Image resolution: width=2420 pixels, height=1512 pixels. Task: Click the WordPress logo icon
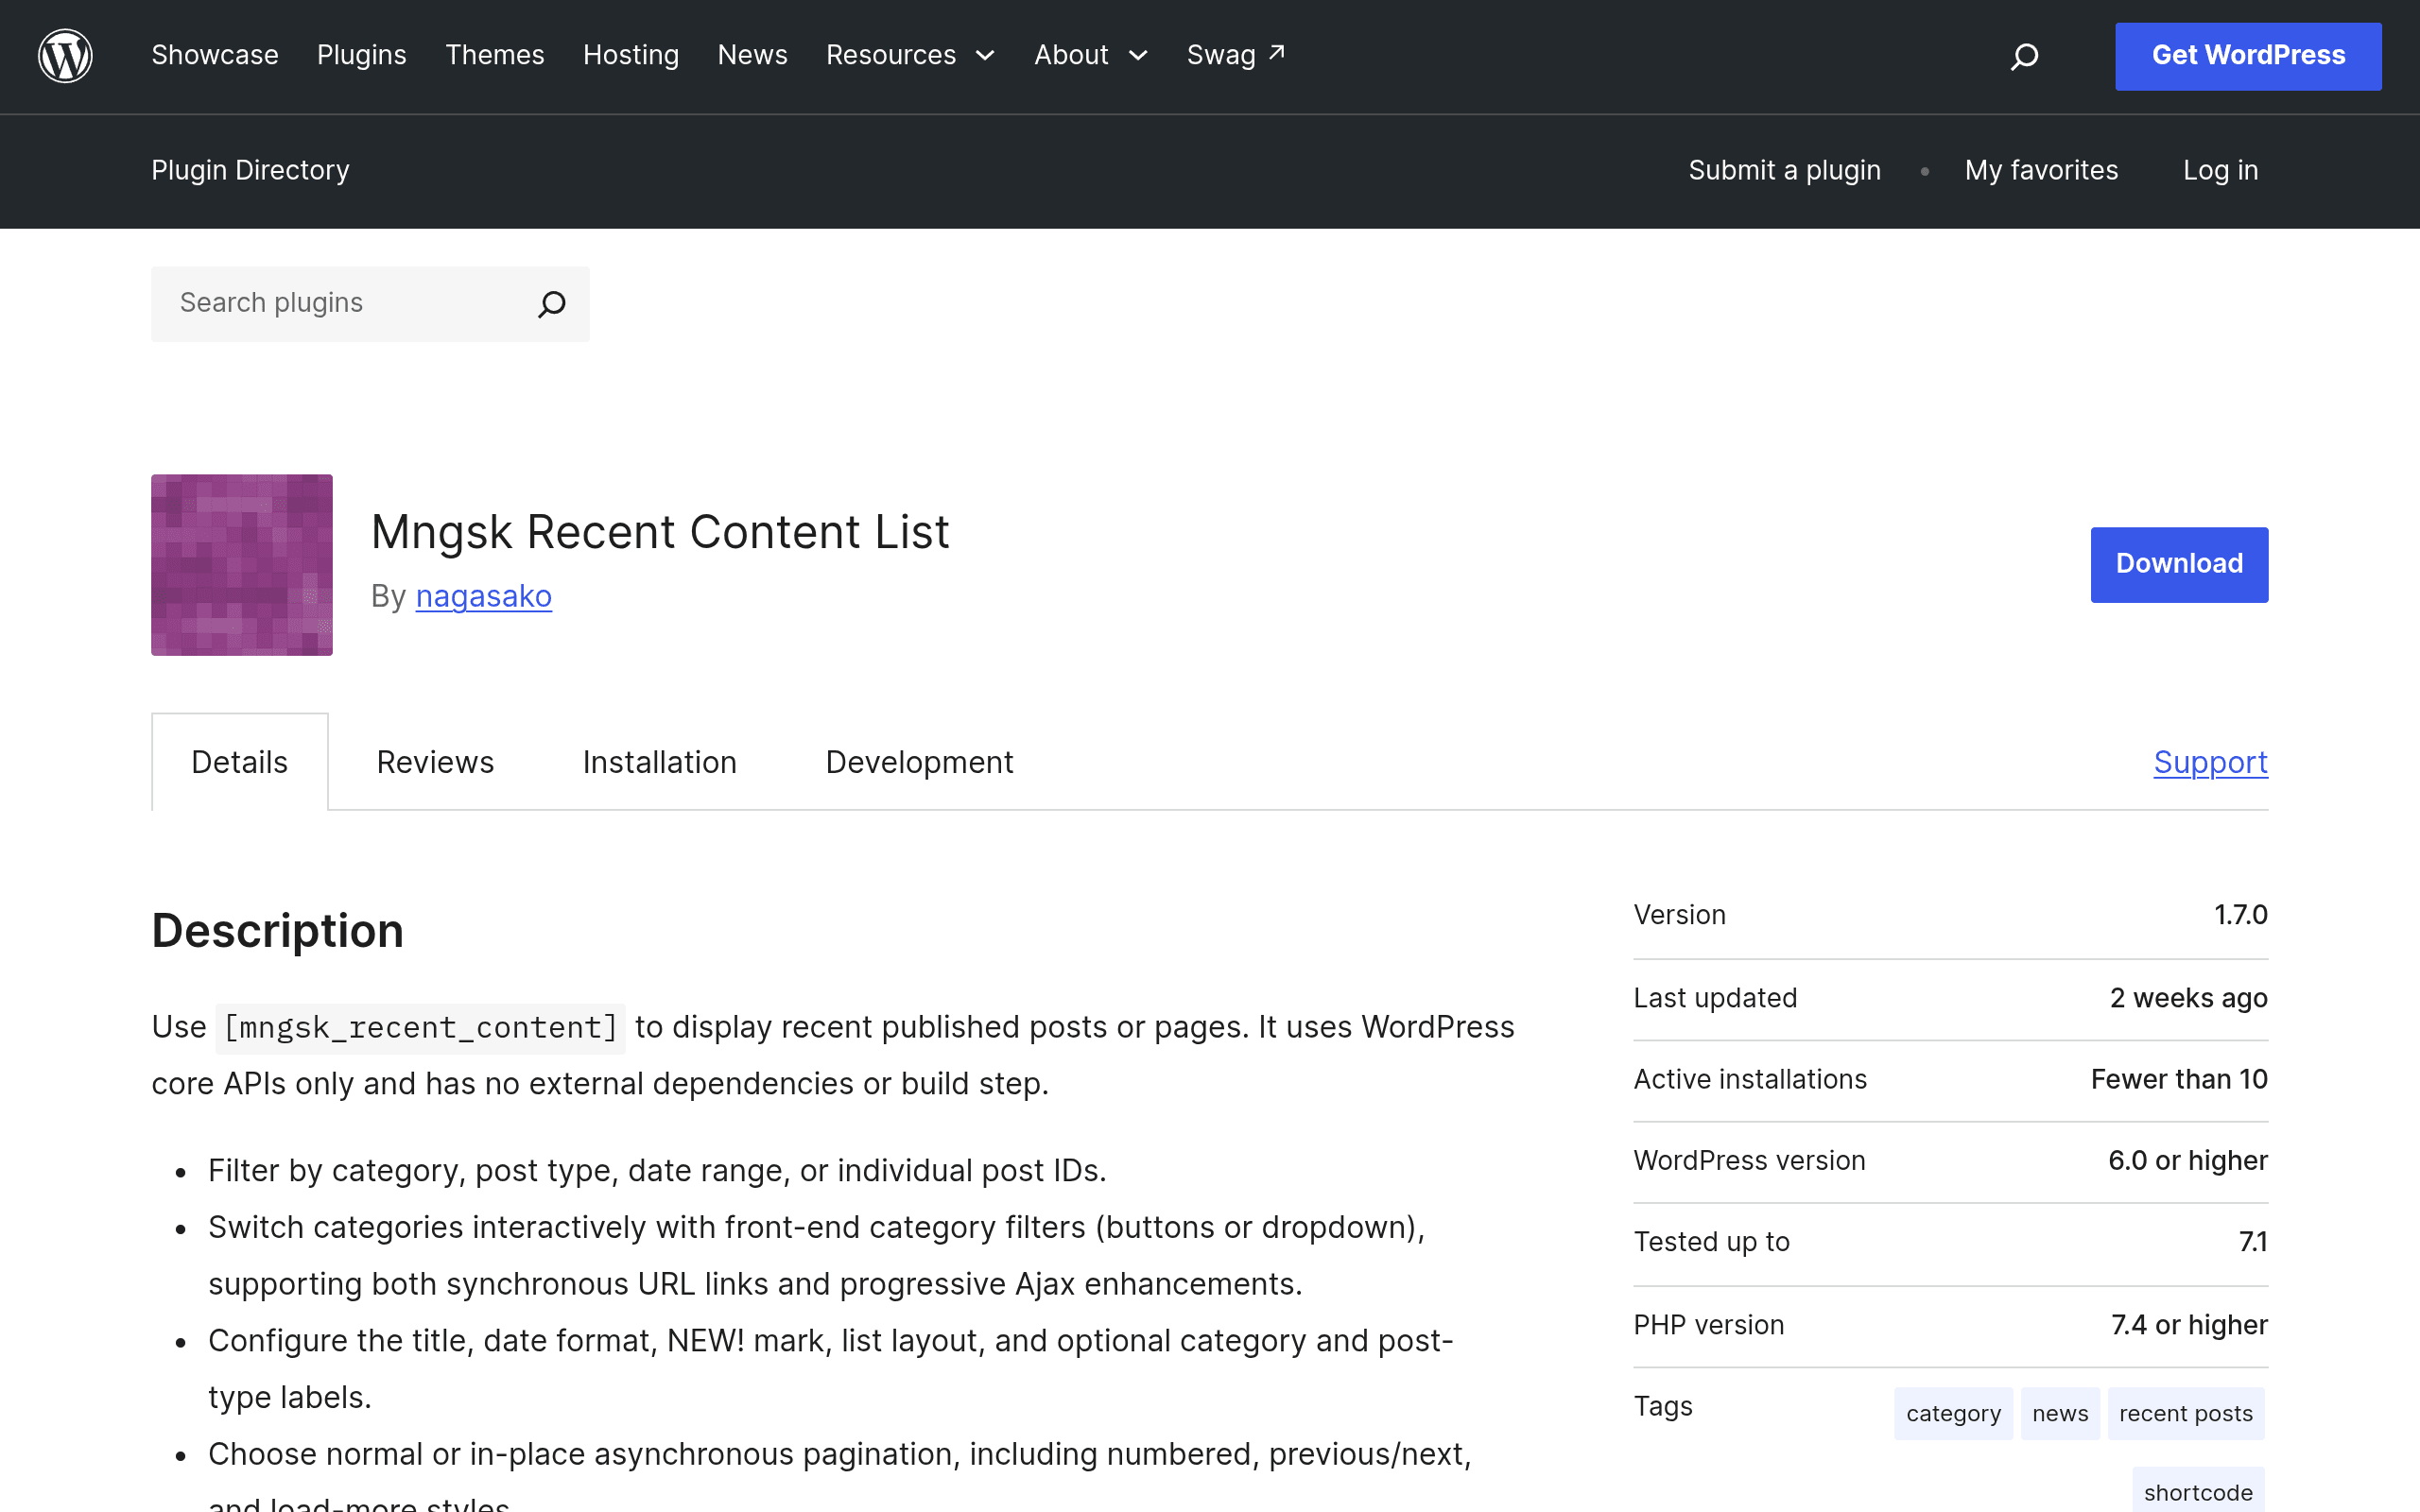[65, 56]
